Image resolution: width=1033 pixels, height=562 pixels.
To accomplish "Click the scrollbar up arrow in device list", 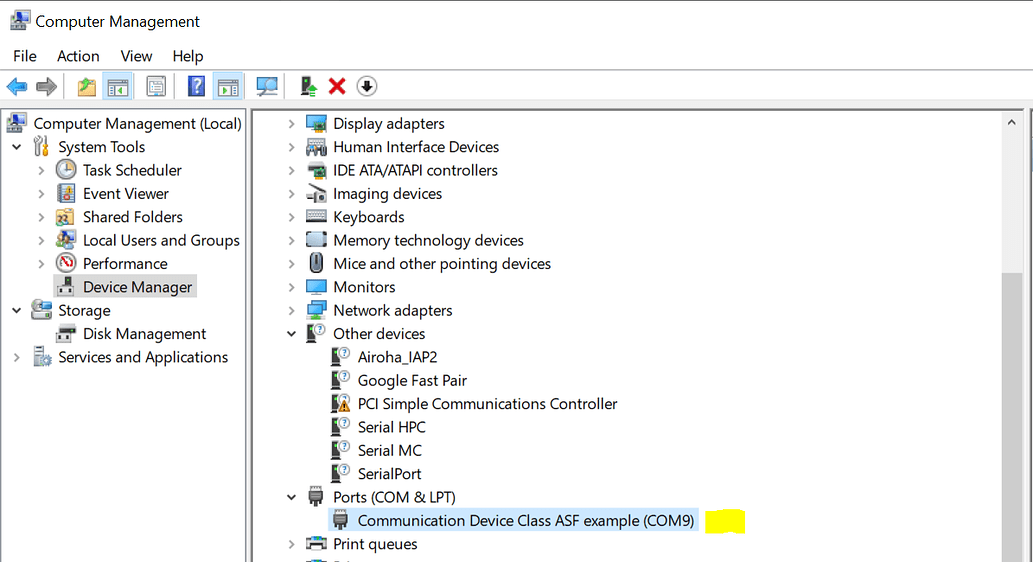I will coord(1011,123).
